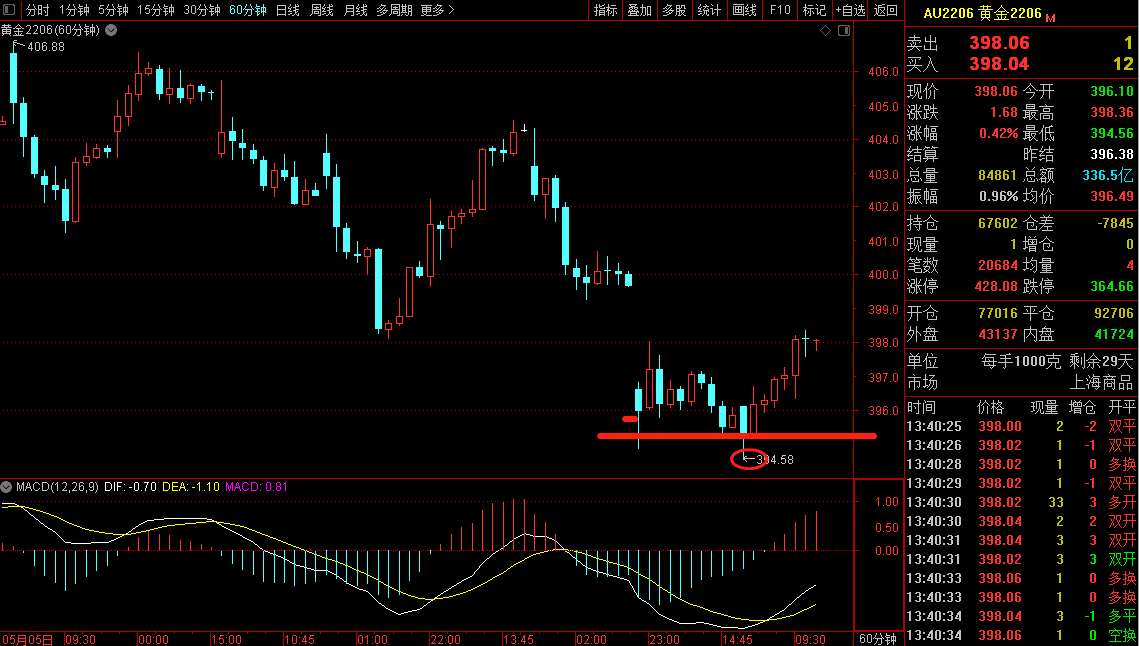Click 返回 to go back
This screenshot has height=646, width=1140.
click(x=886, y=10)
